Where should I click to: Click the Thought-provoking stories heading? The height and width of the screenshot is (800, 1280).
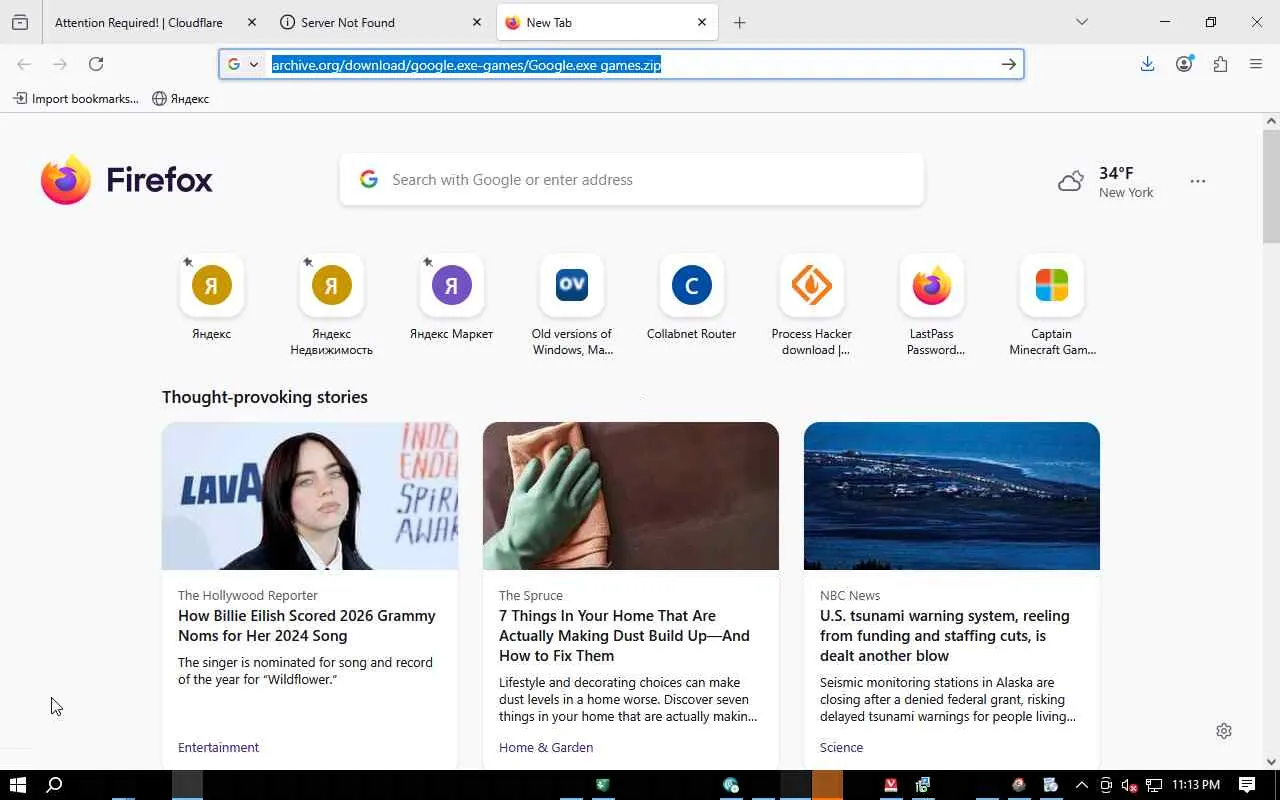[x=265, y=397]
